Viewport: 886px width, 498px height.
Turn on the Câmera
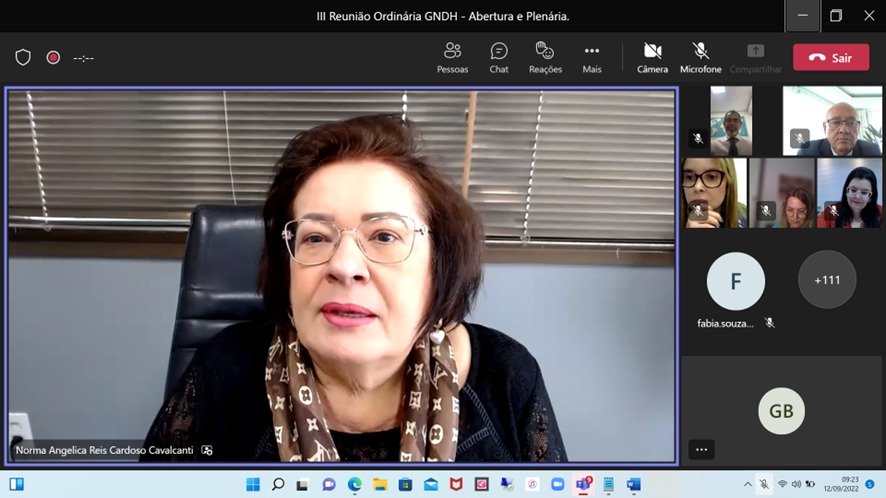(652, 57)
